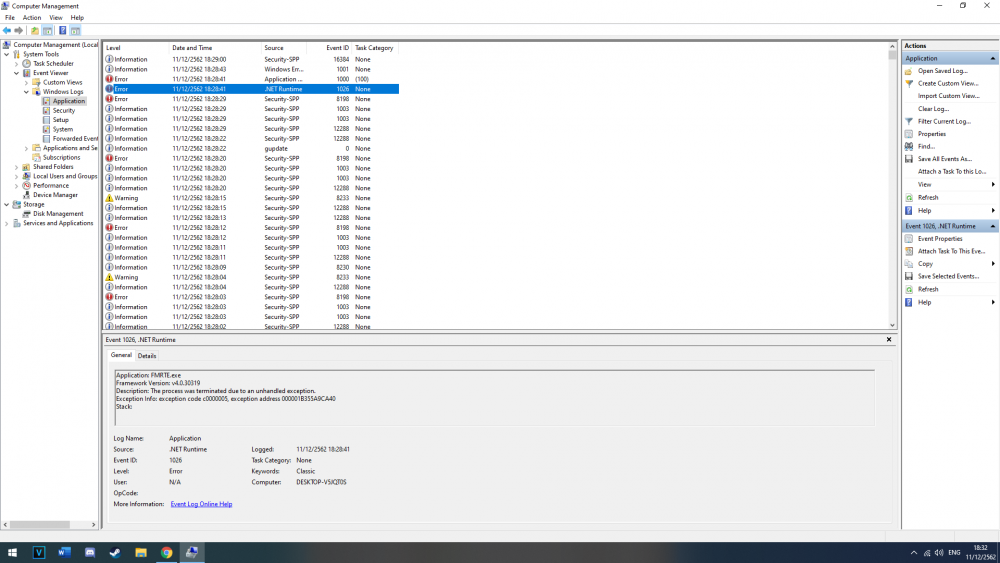Select the System log in tree
The width and height of the screenshot is (1000, 563).
click(62, 129)
